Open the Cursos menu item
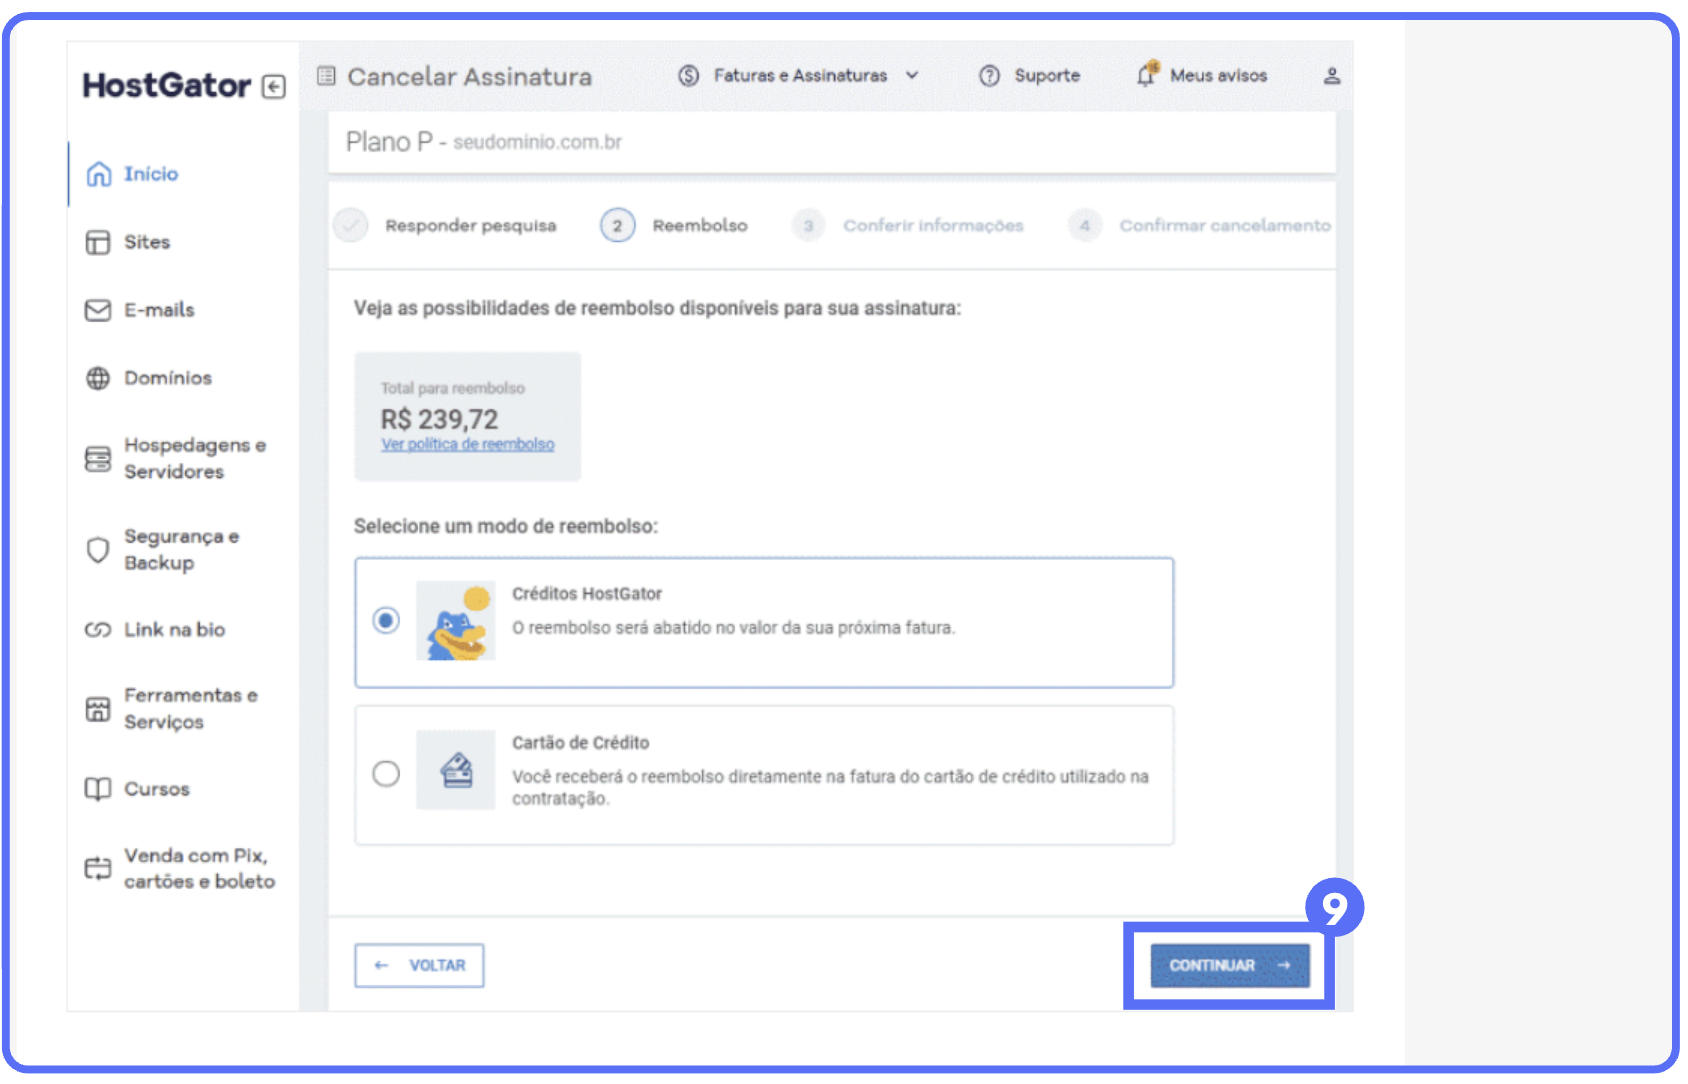The height and width of the screenshot is (1084, 1688). tap(156, 789)
